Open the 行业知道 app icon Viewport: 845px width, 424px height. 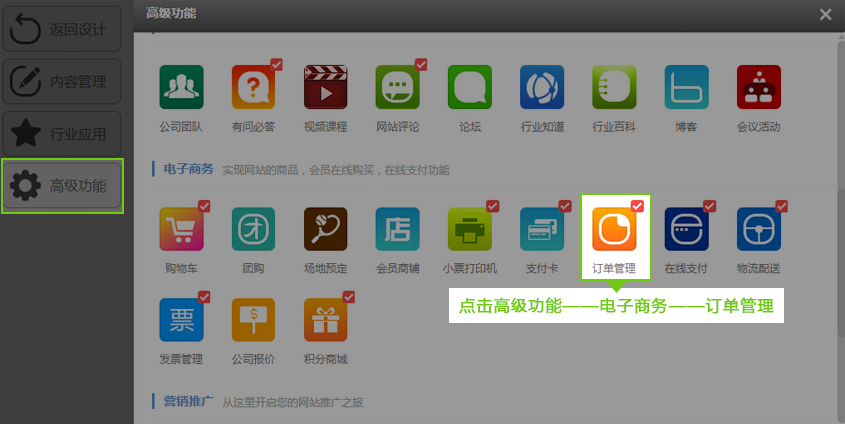click(x=542, y=87)
